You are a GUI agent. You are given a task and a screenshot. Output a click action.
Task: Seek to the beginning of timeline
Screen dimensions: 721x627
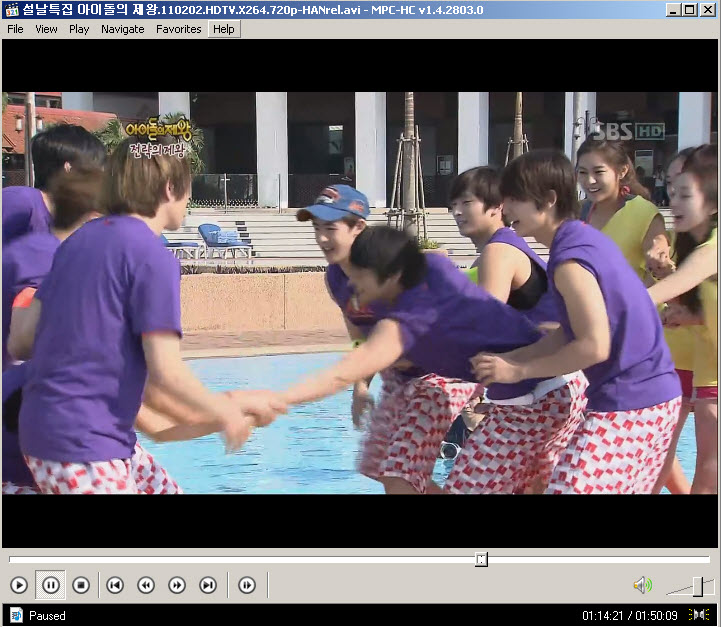[x=10, y=559]
